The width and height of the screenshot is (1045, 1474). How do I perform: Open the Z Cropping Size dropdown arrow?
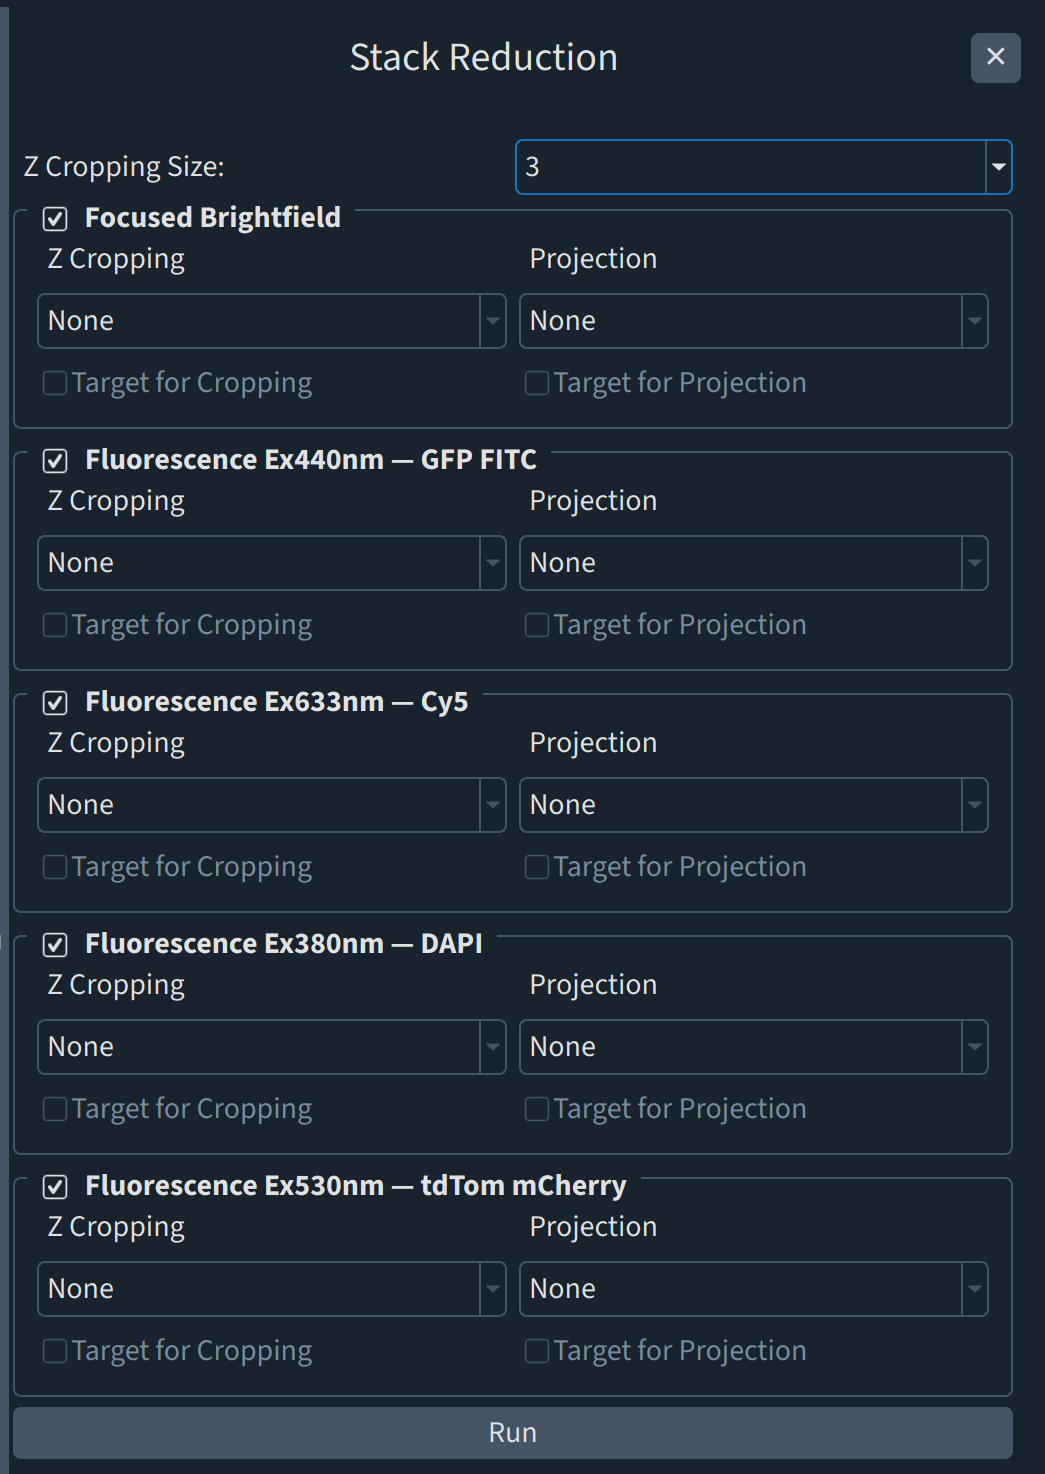[x=998, y=167]
